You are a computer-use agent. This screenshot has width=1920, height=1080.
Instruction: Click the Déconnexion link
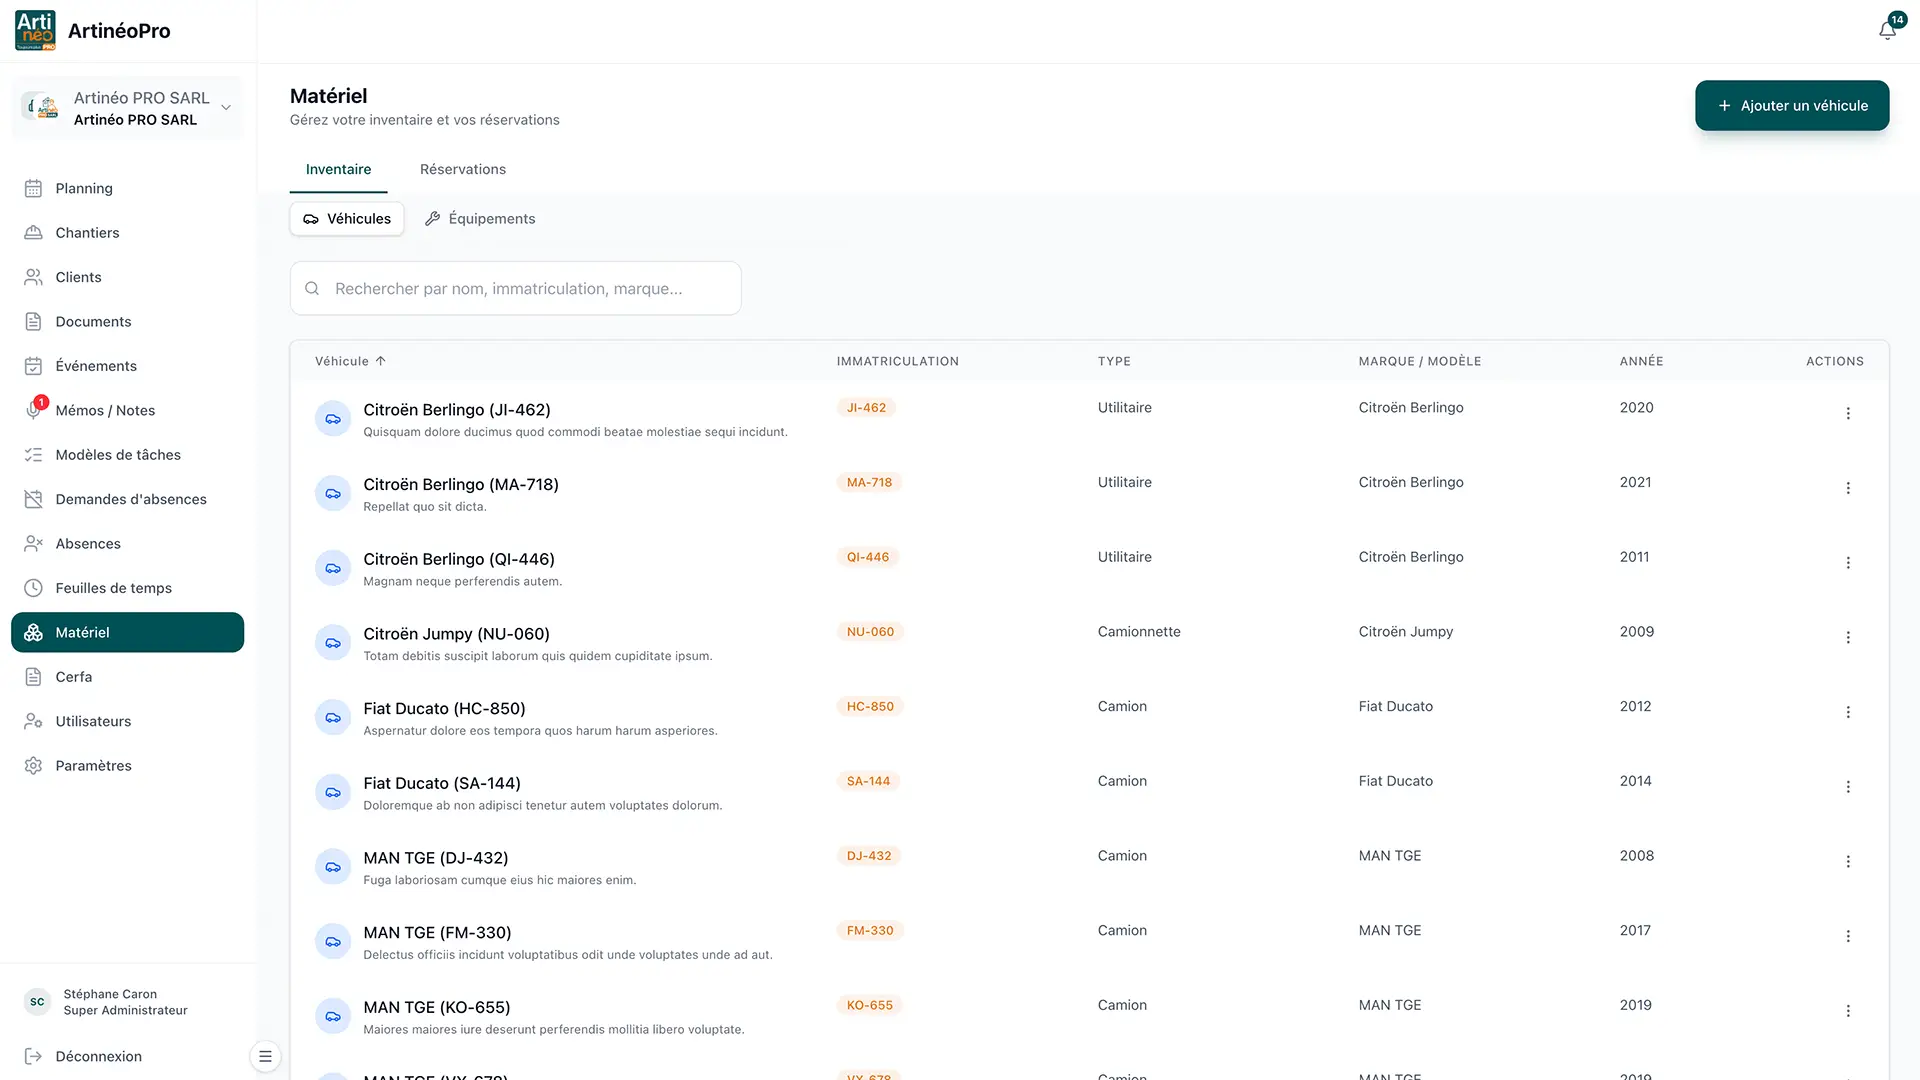pyautogui.click(x=98, y=1056)
